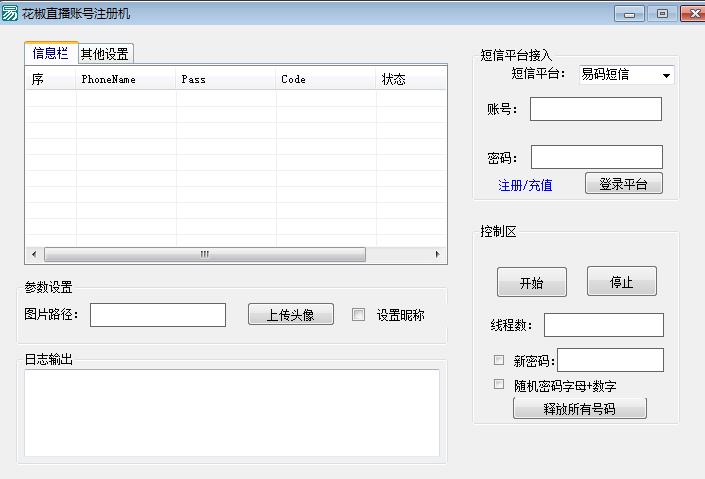Open the 注册/充值 link
The width and height of the screenshot is (705, 479).
[525, 184]
